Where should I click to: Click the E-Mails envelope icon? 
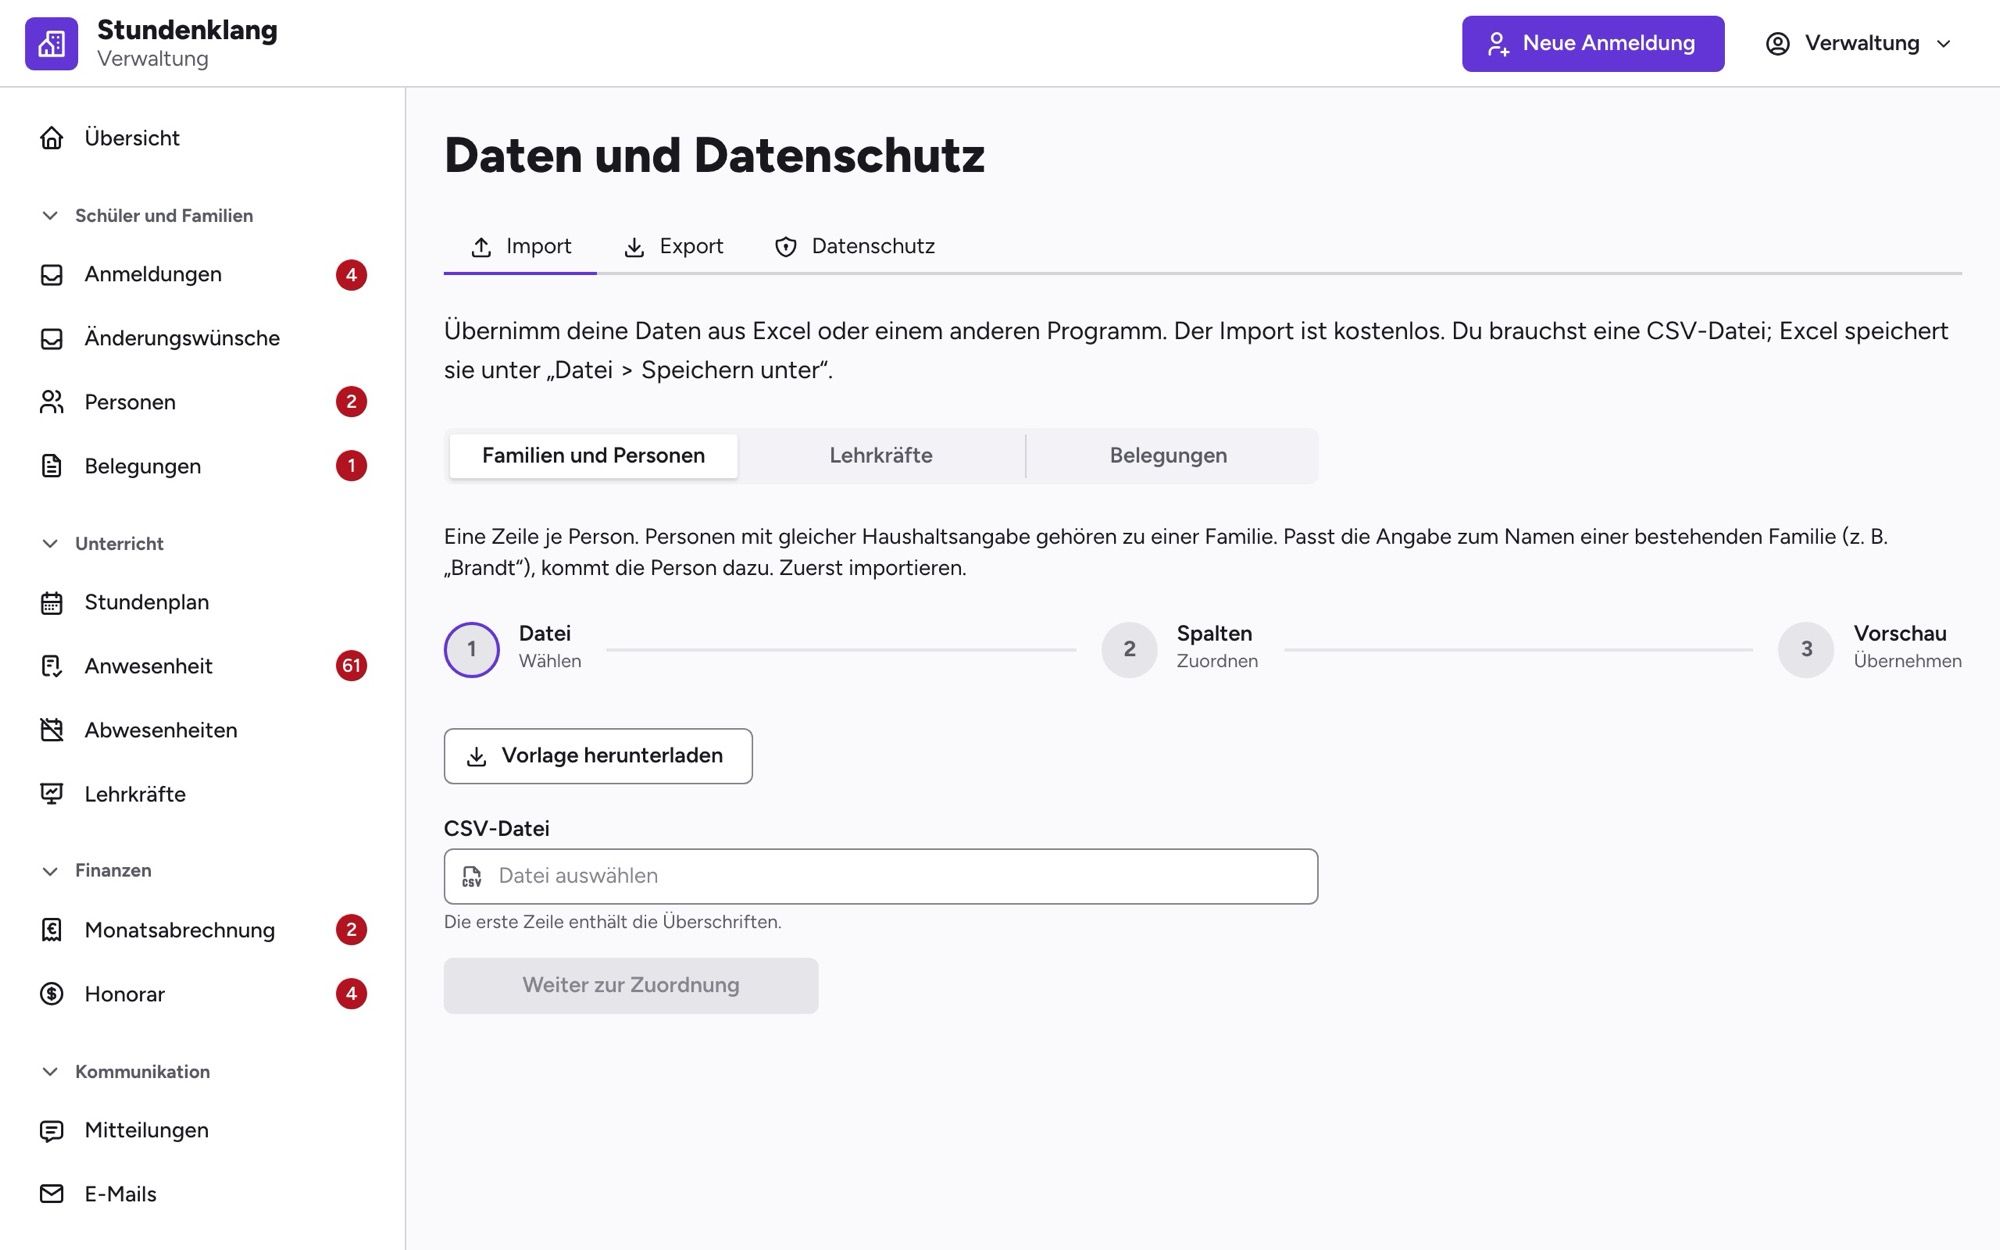[x=51, y=1194]
